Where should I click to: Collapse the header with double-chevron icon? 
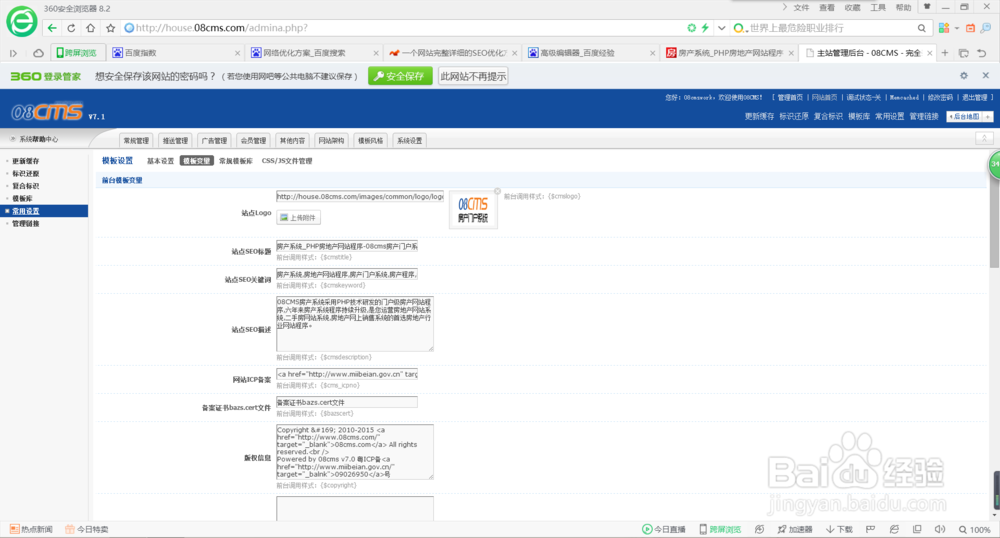tap(984, 138)
